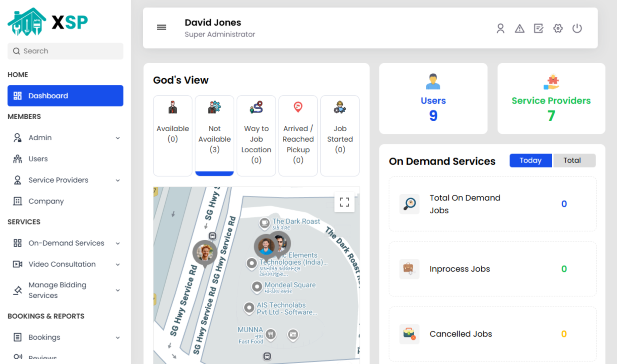Screen dimensions: 617x364
Task: Open the Admin menu item
Action: click(65, 137)
